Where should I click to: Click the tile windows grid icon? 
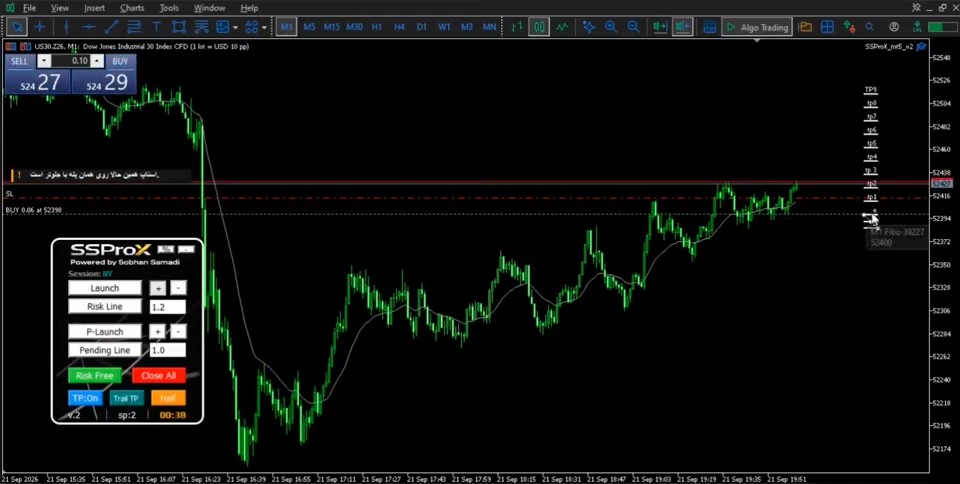tap(827, 27)
